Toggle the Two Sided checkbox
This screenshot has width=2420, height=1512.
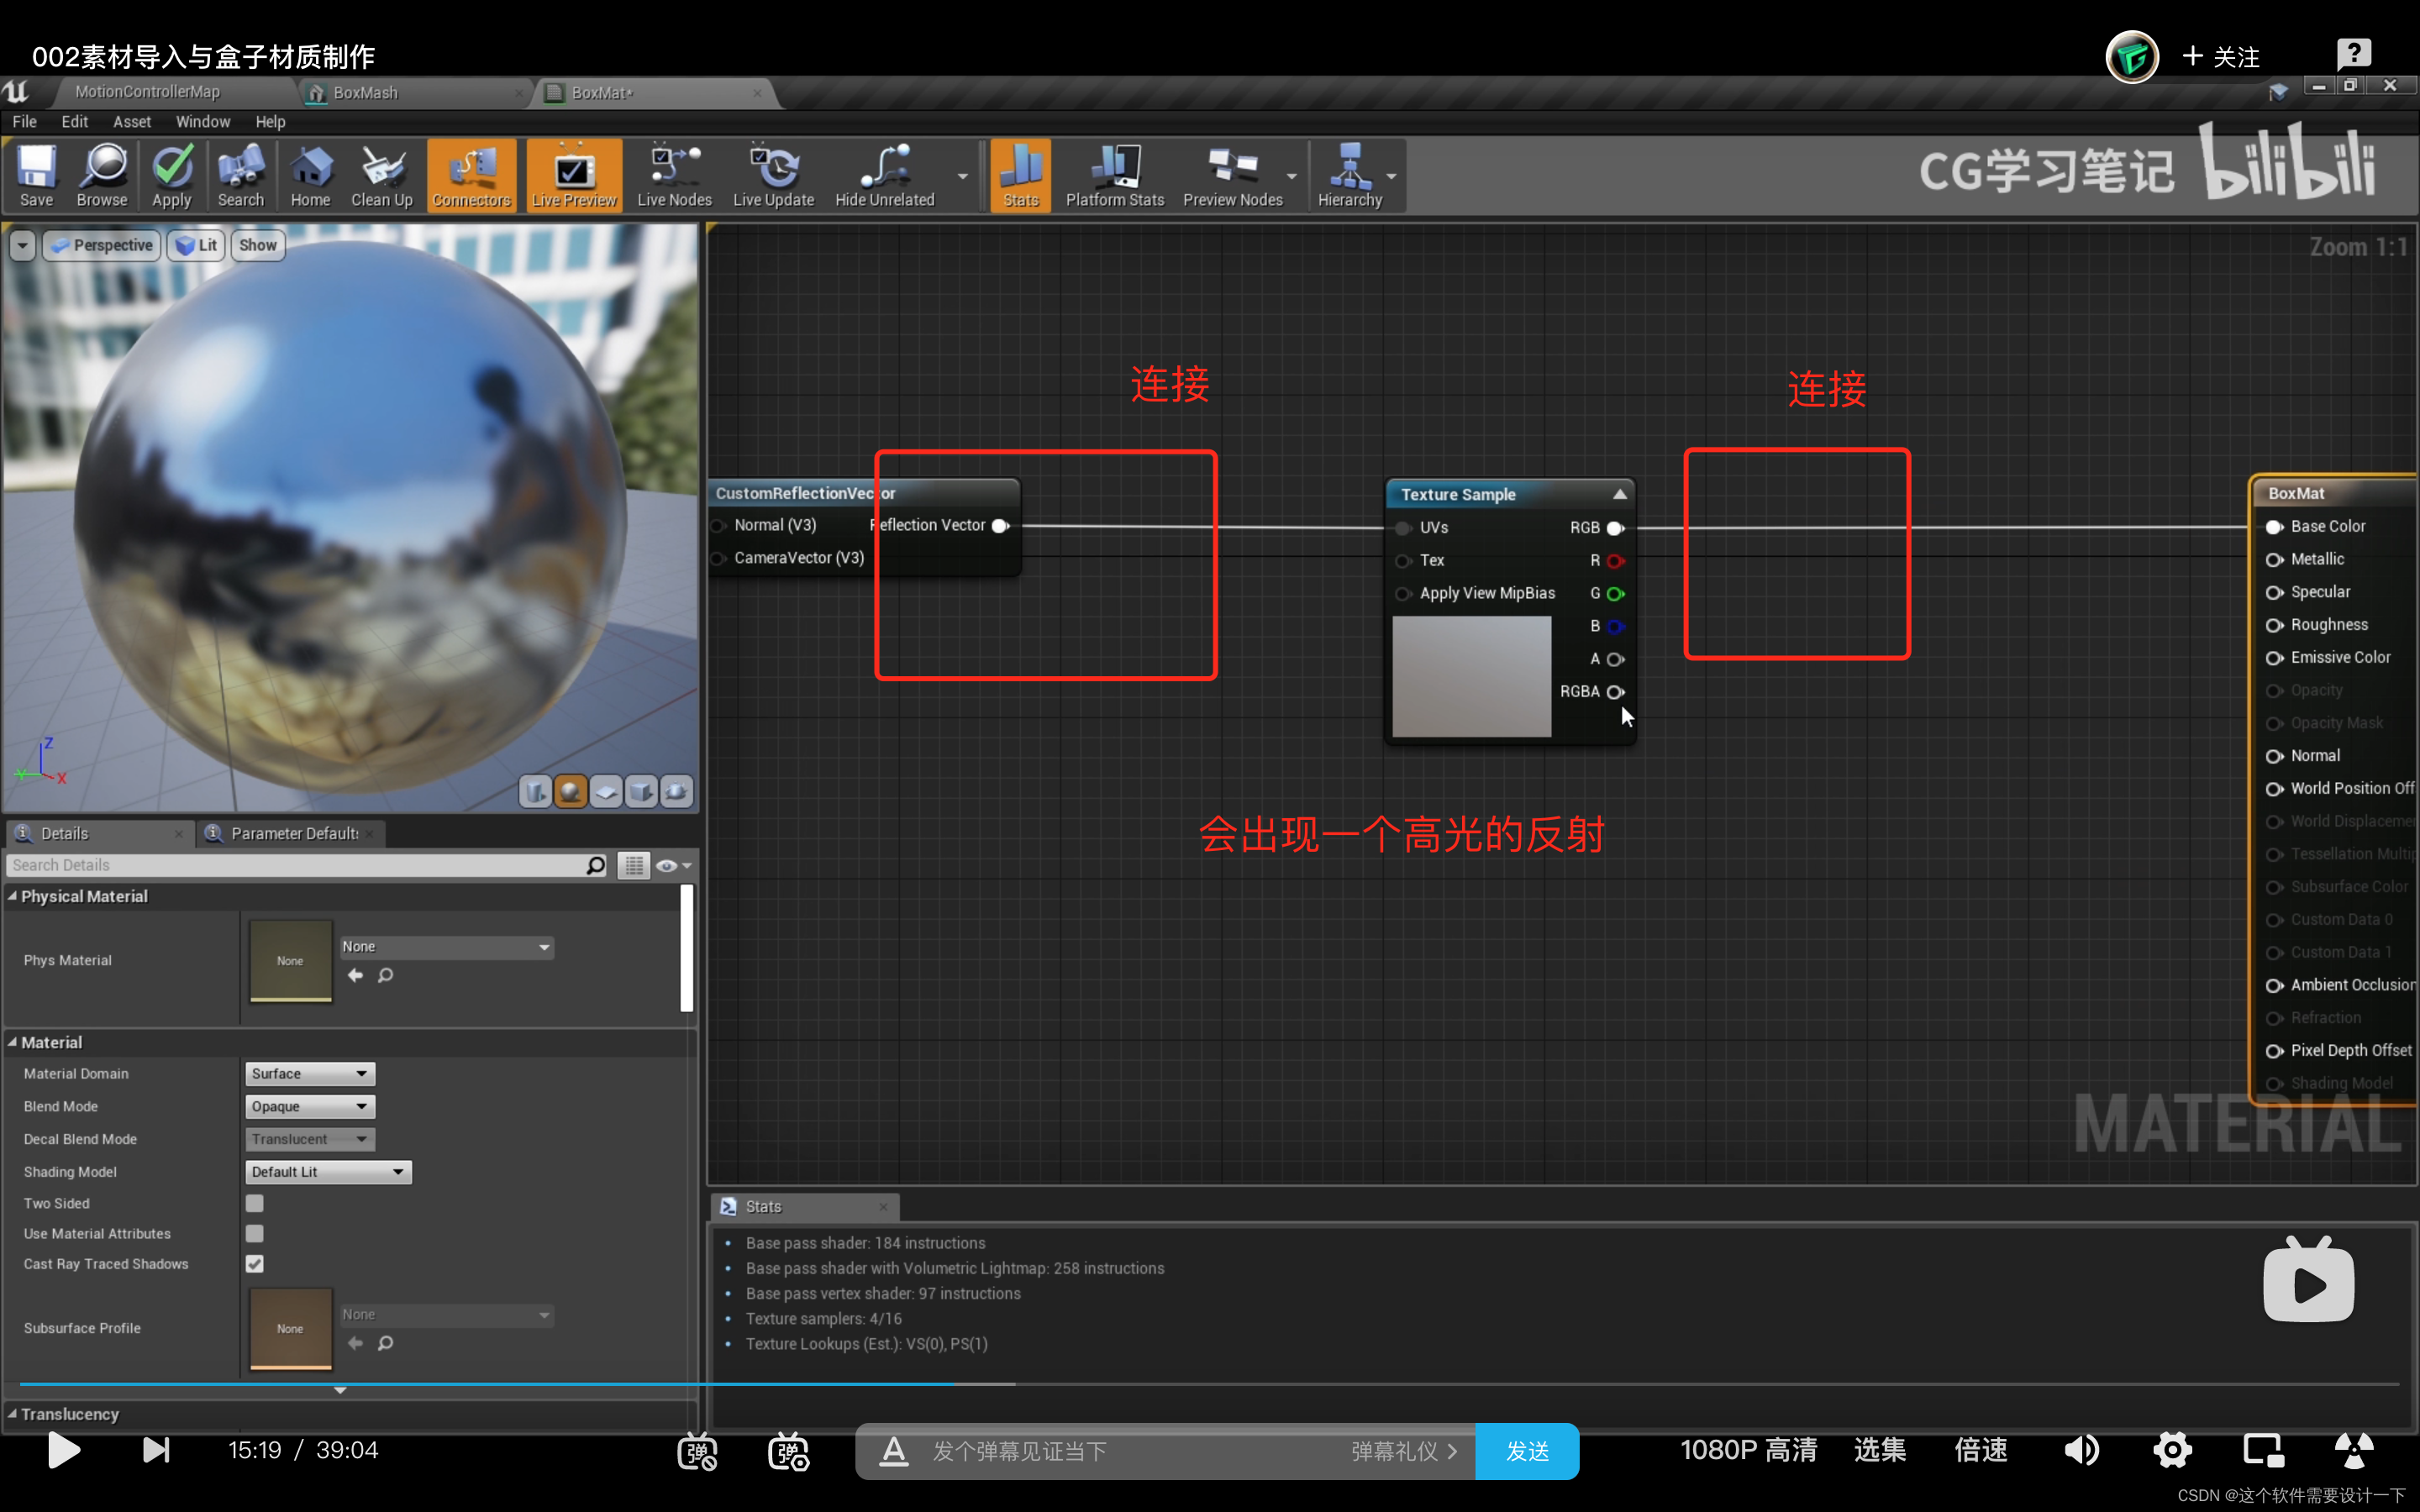255,1204
